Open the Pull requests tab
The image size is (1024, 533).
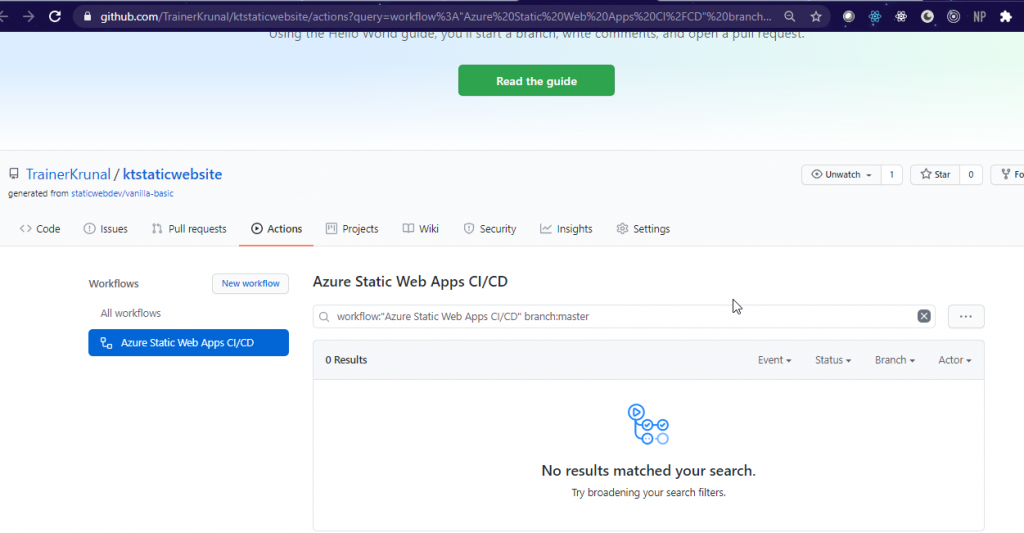pyautogui.click(x=189, y=229)
